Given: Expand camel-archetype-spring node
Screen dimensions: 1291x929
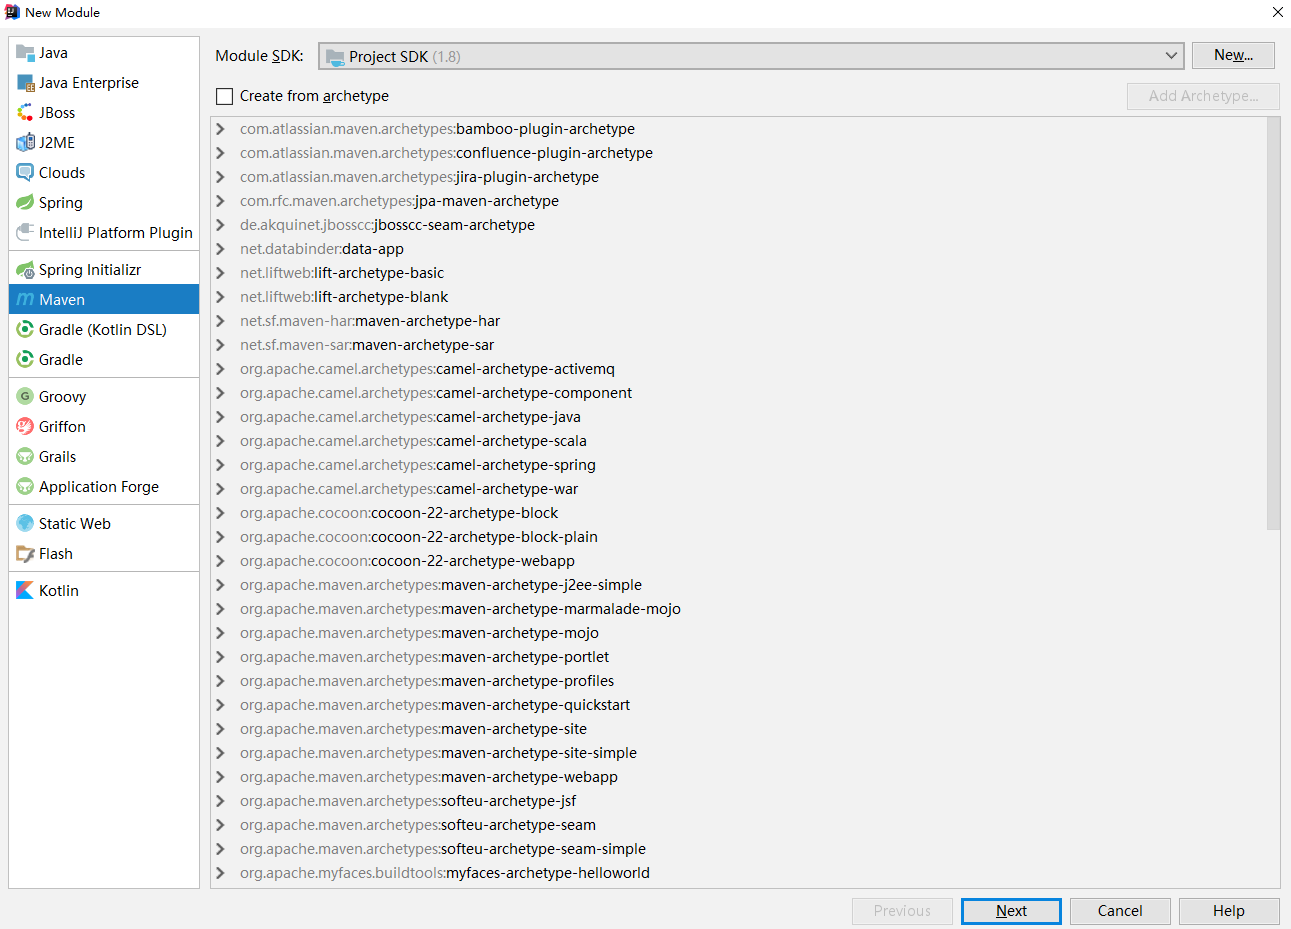Looking at the screenshot, I should pyautogui.click(x=221, y=465).
